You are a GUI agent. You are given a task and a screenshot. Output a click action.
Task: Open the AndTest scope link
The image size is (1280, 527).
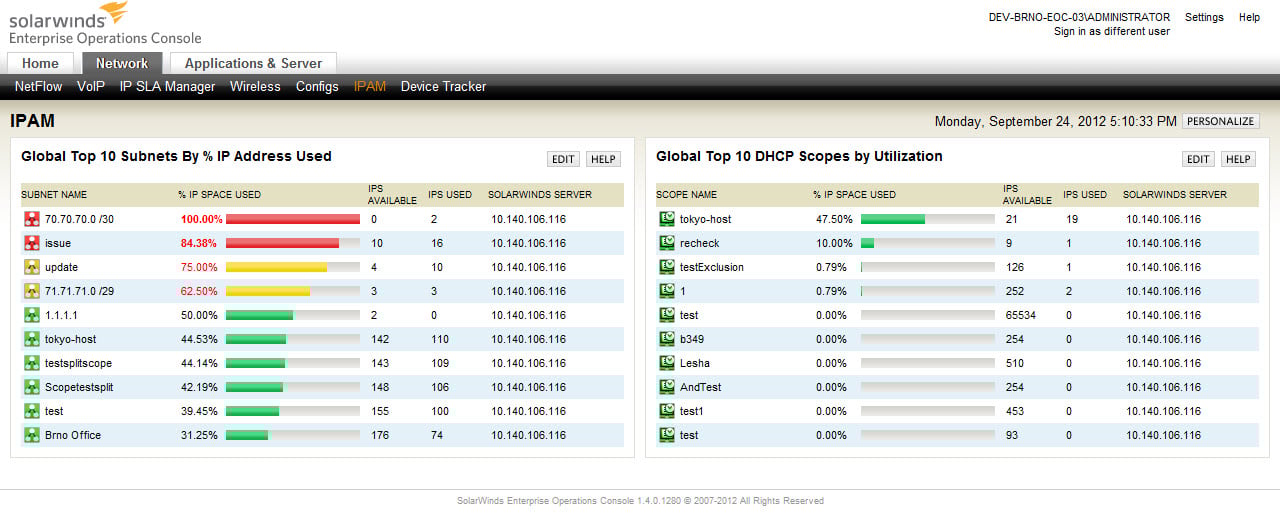(x=700, y=387)
